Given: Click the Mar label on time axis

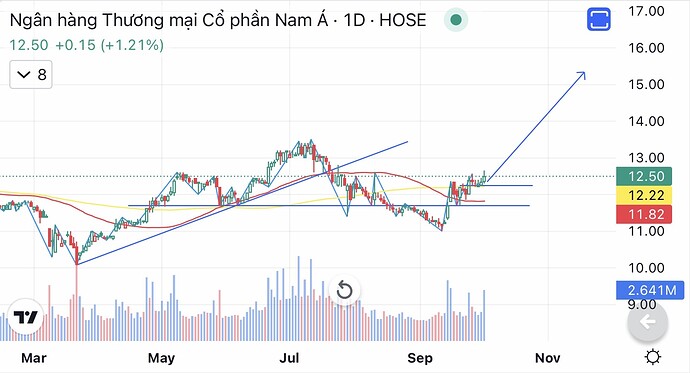Looking at the screenshot, I should 33,358.
